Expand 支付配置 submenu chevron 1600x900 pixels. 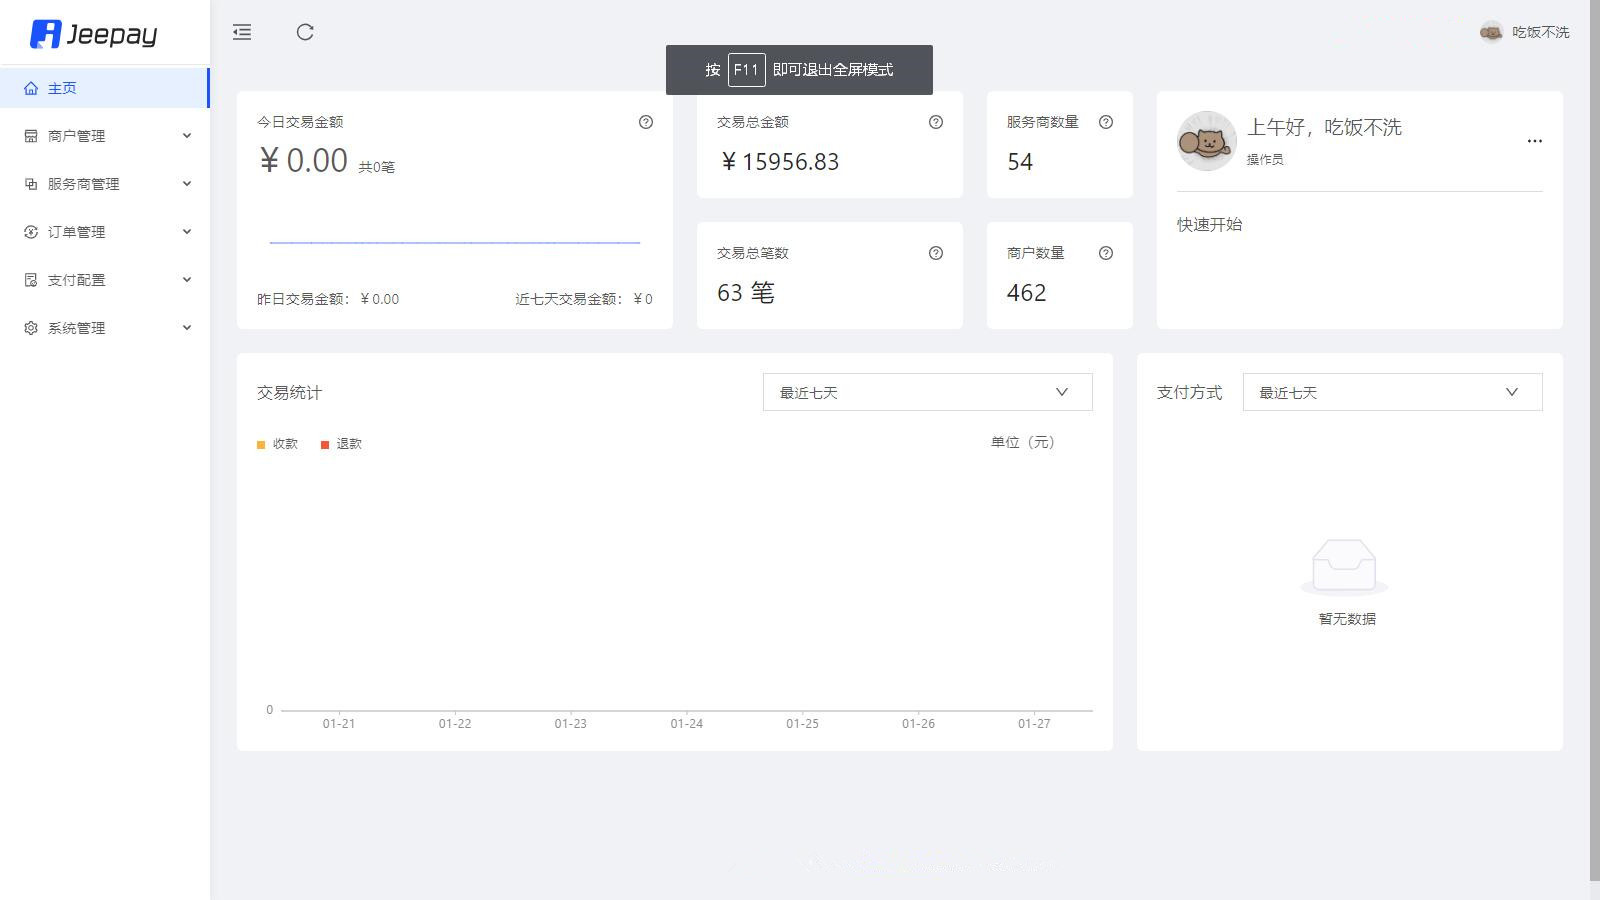click(187, 280)
